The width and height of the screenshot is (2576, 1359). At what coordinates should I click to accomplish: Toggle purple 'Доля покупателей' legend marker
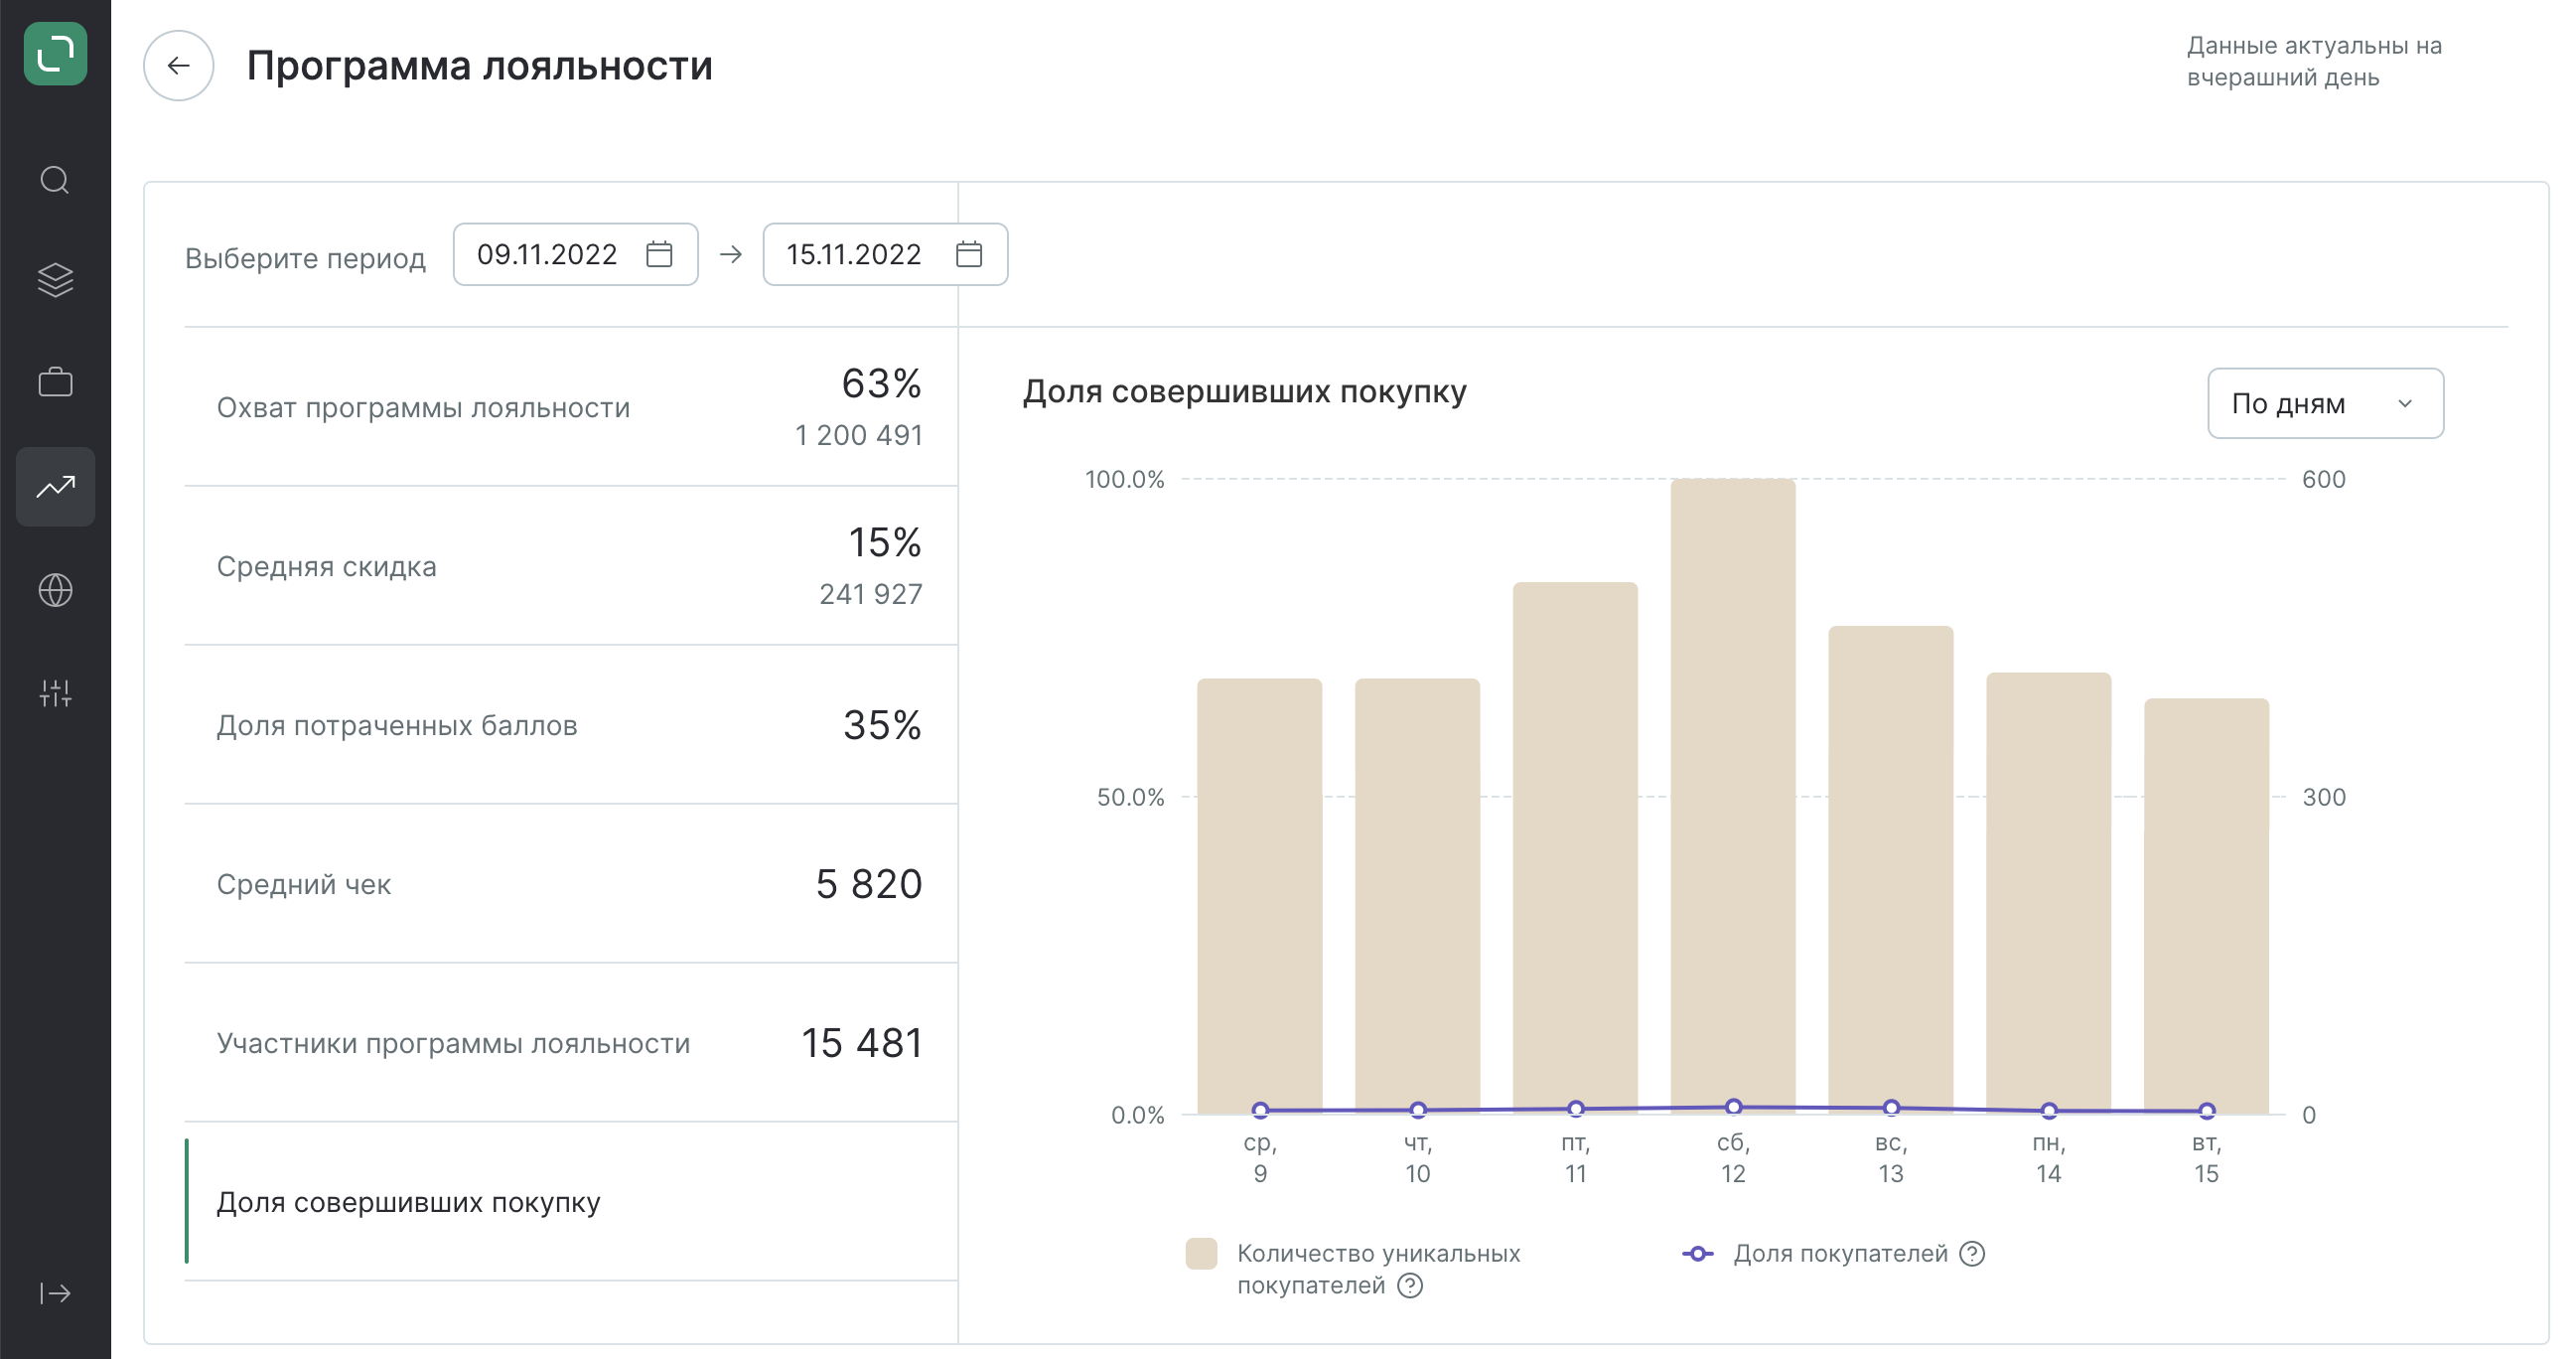click(1698, 1254)
